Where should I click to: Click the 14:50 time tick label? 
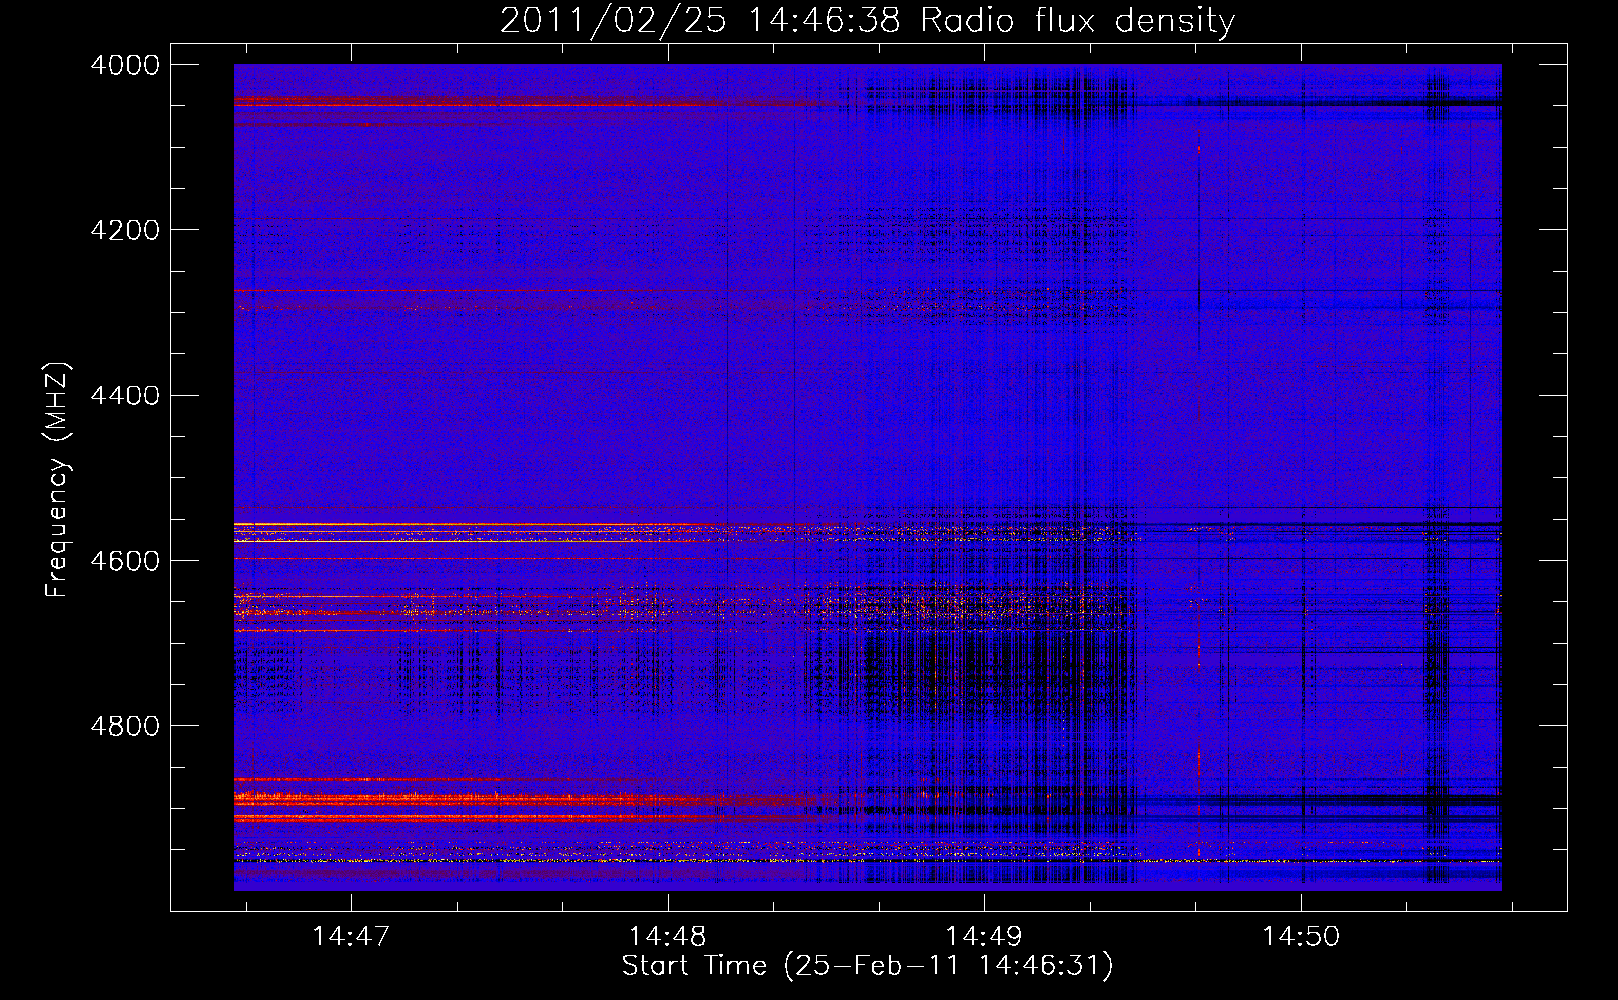pos(1301,936)
